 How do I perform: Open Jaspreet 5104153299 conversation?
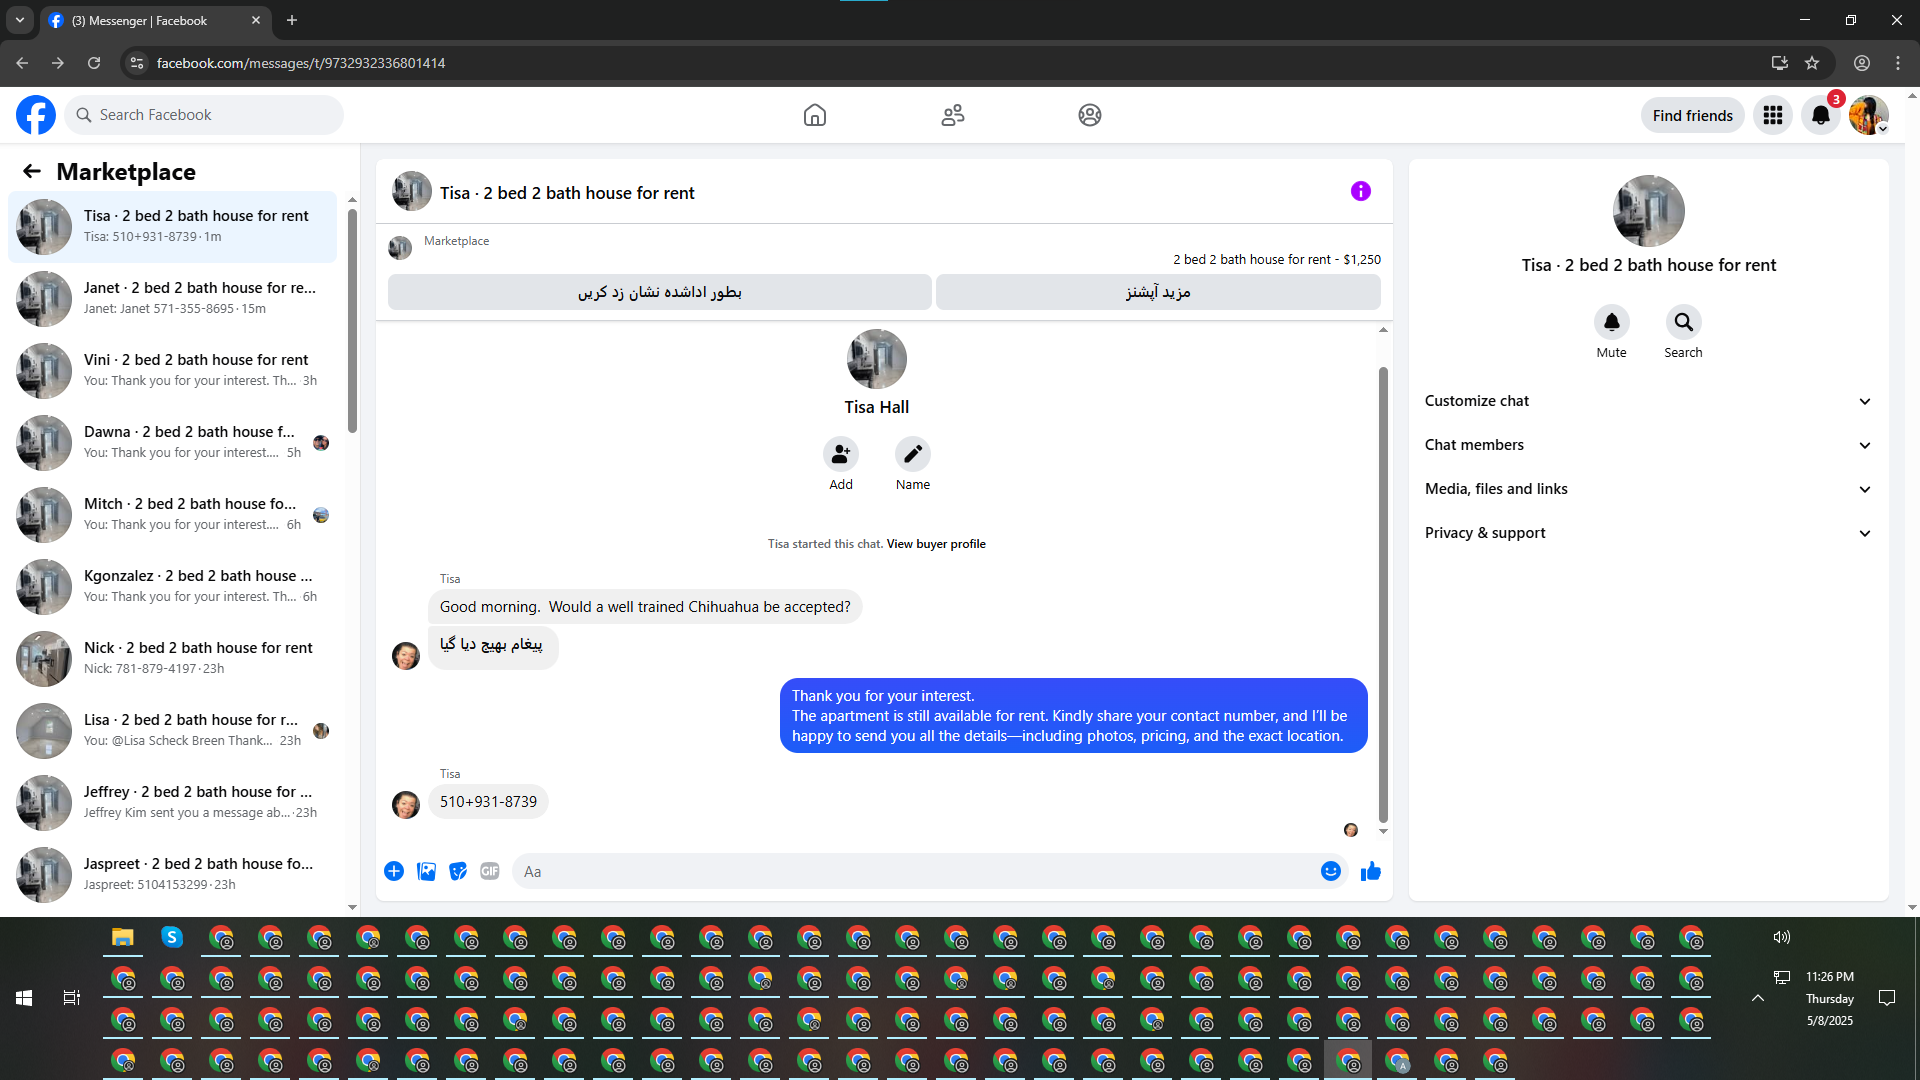(x=173, y=874)
